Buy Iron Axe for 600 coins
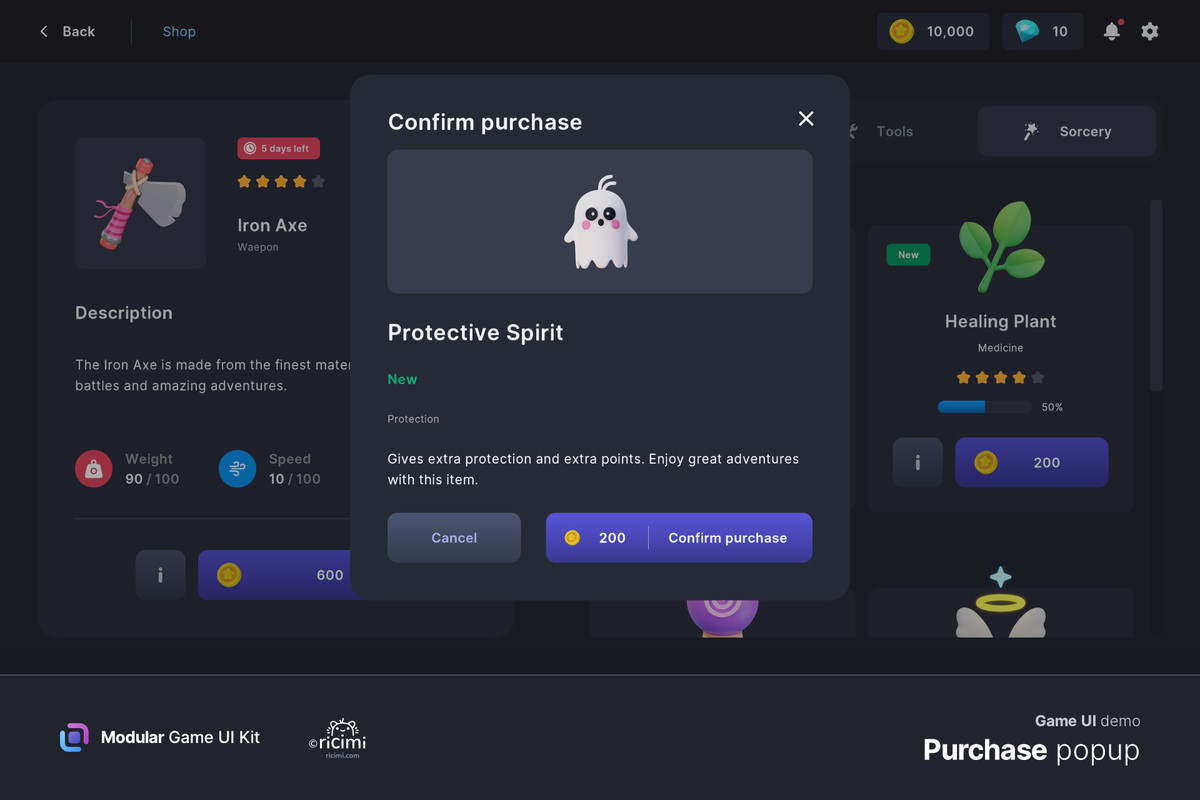 [x=276, y=575]
